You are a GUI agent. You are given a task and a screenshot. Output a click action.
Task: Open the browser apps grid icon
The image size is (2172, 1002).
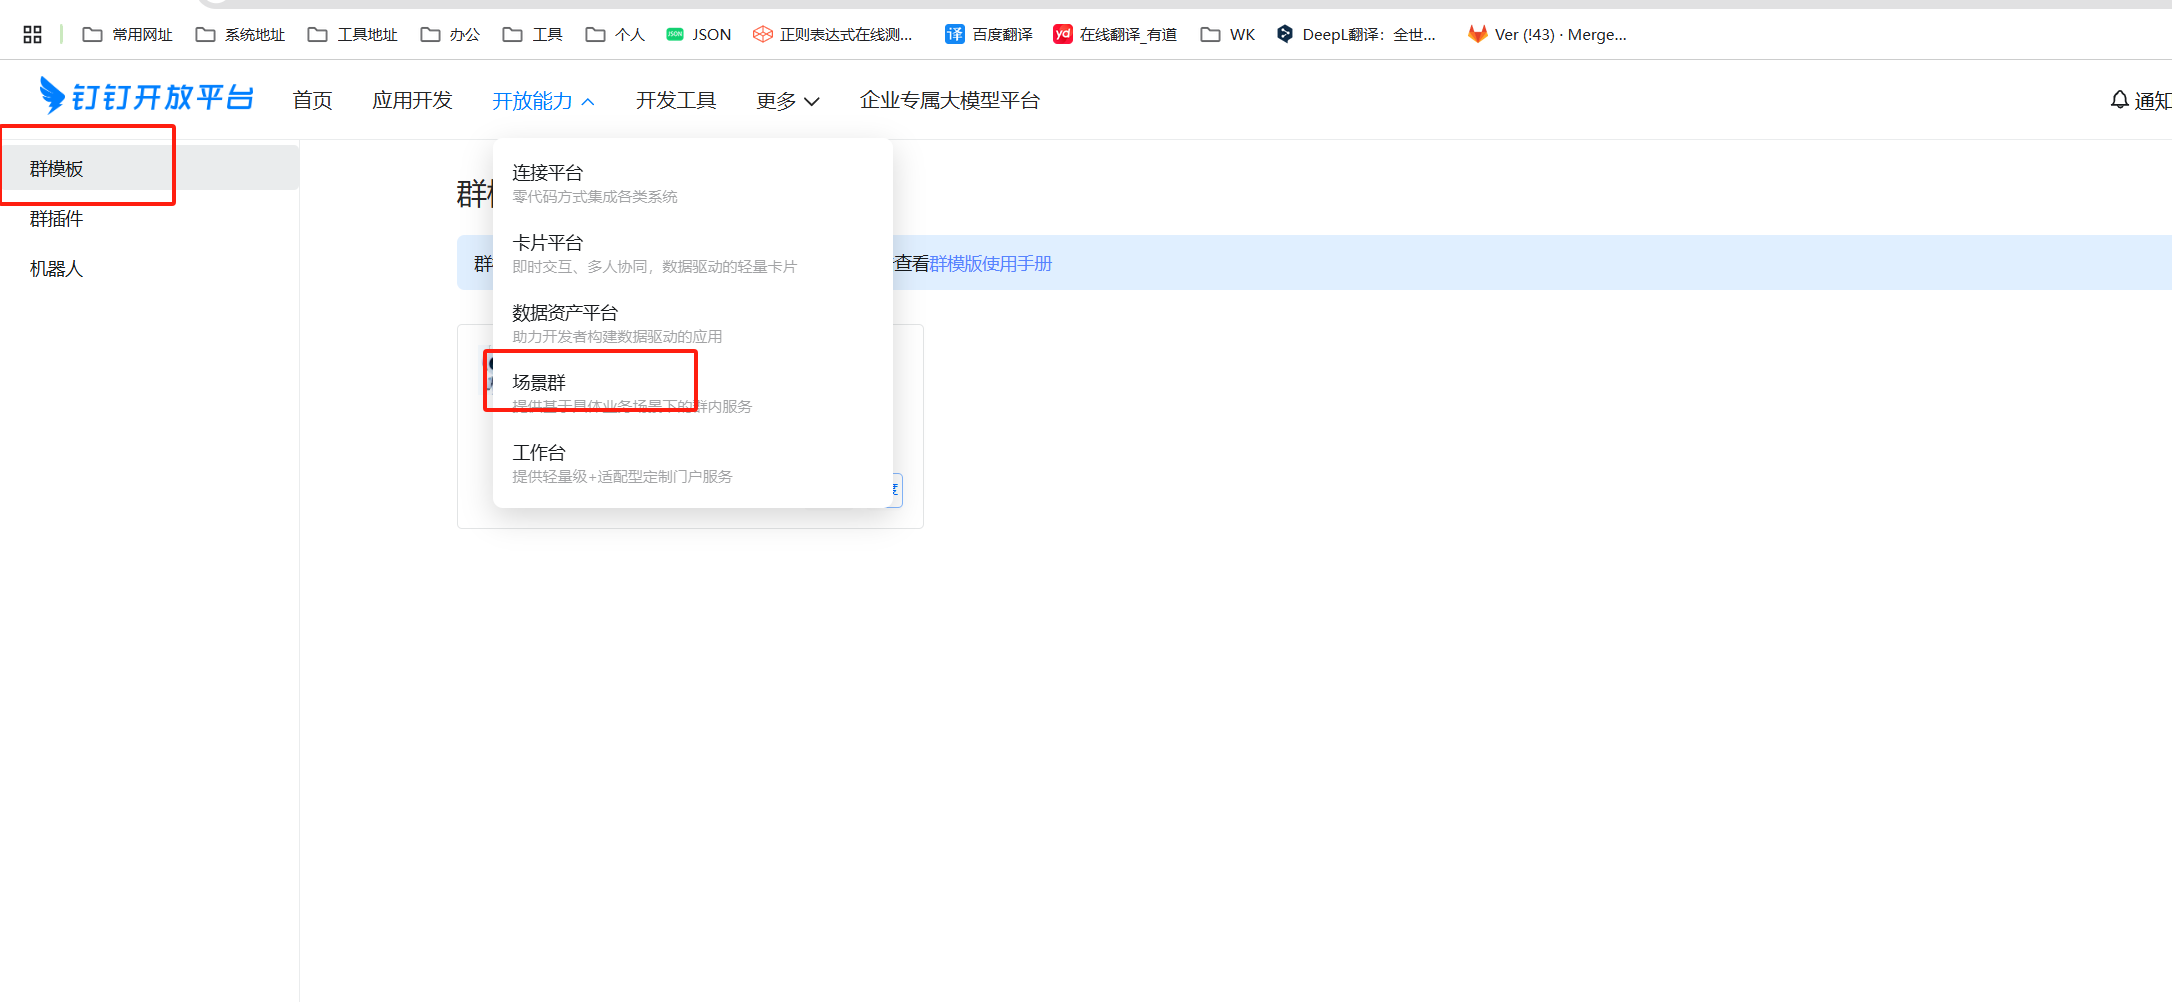[32, 35]
